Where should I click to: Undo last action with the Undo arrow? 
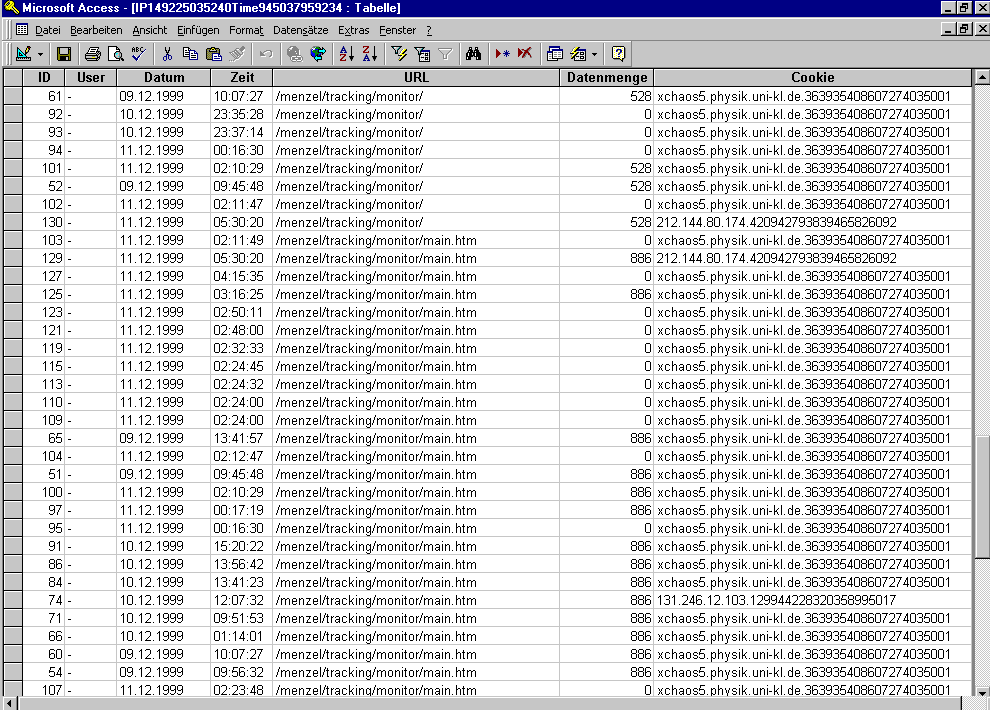(x=266, y=54)
